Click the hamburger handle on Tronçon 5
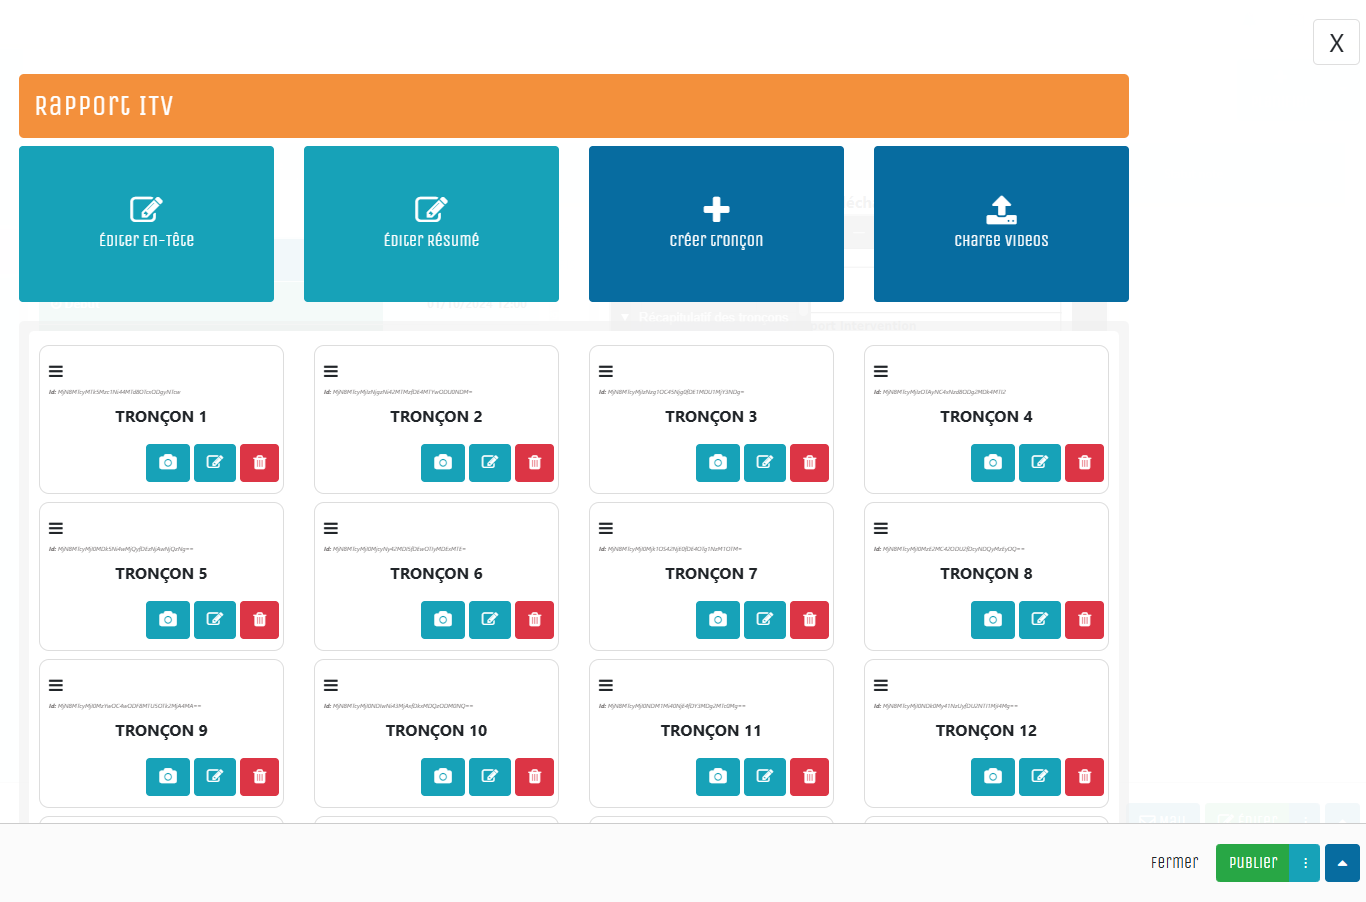Image resolution: width=1366 pixels, height=902 pixels. [56, 528]
